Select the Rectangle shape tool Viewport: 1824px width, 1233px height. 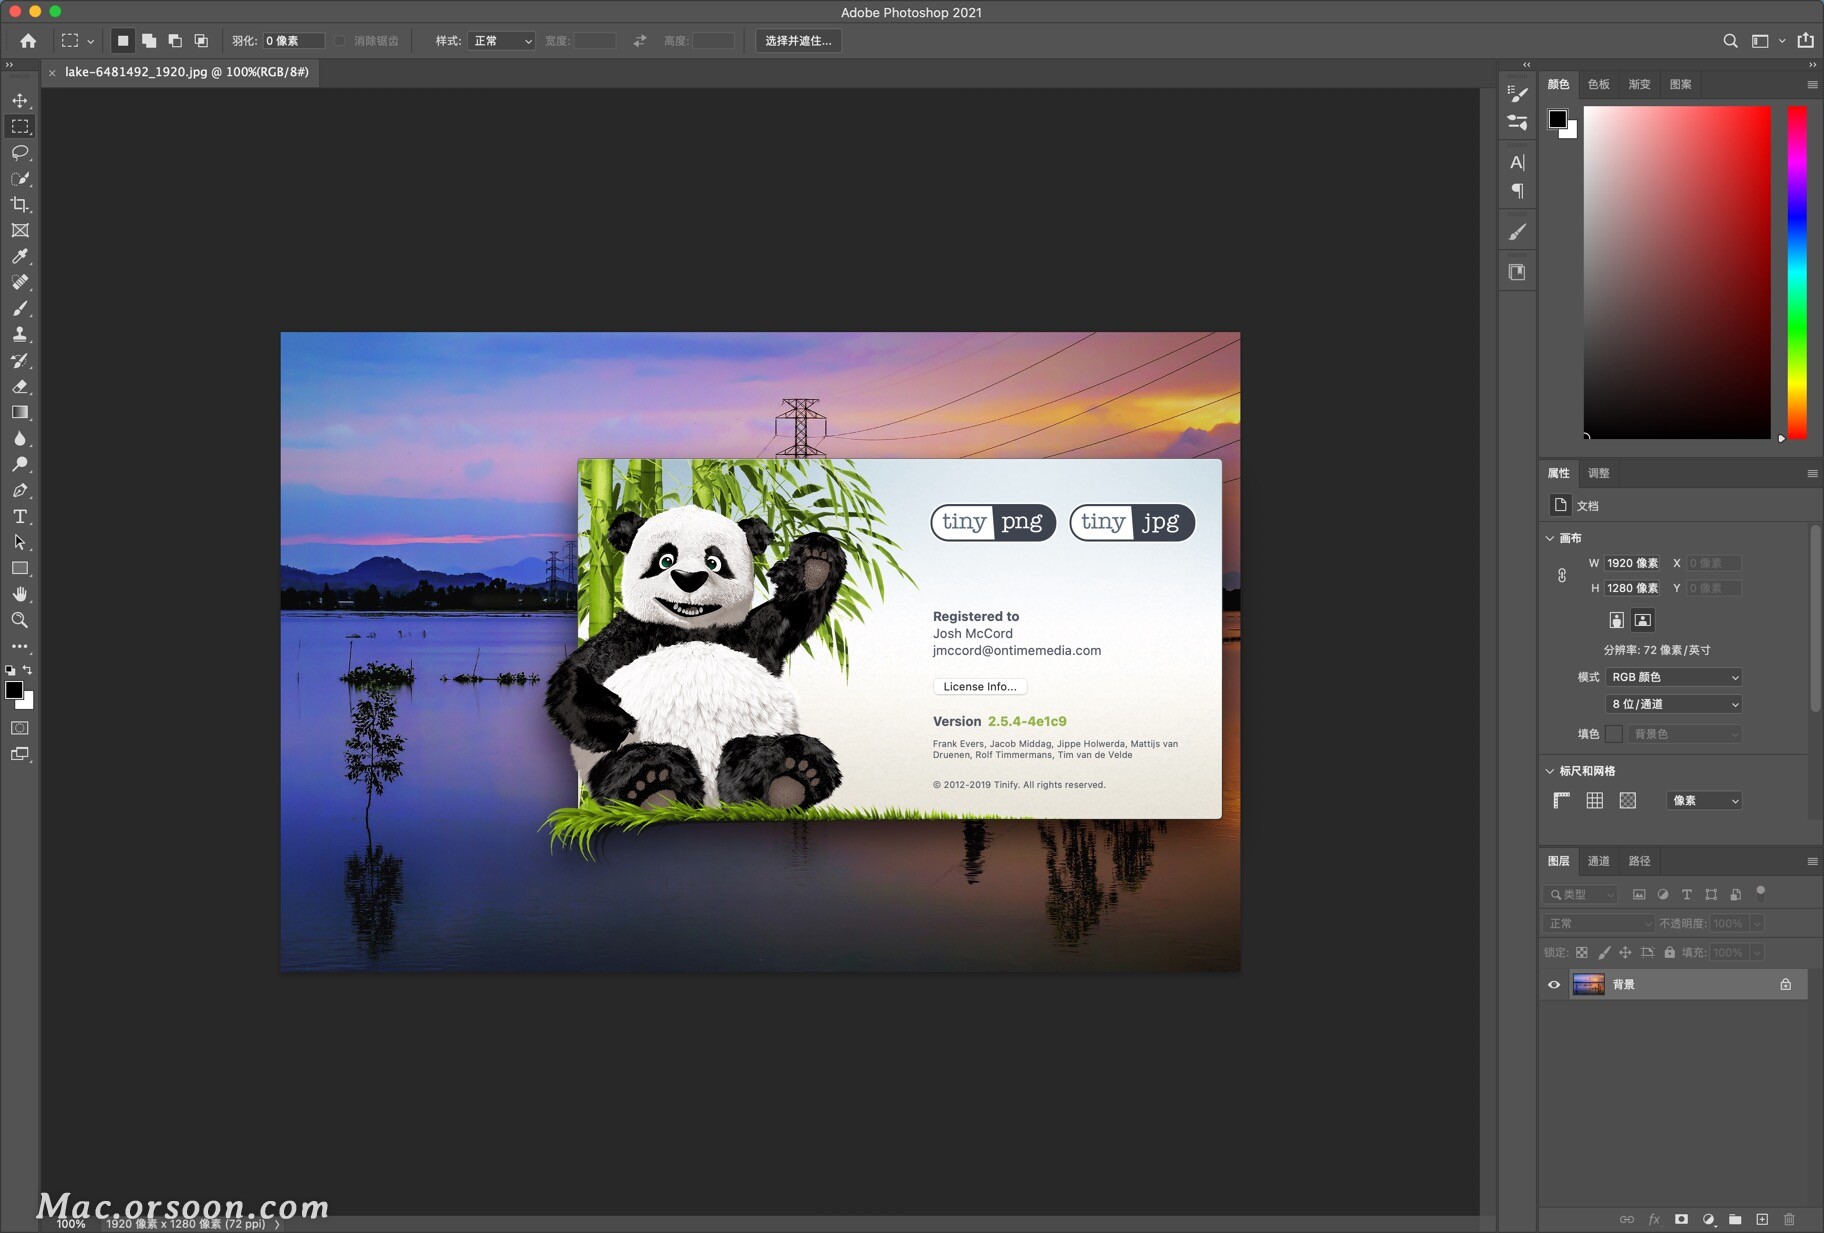[20, 568]
